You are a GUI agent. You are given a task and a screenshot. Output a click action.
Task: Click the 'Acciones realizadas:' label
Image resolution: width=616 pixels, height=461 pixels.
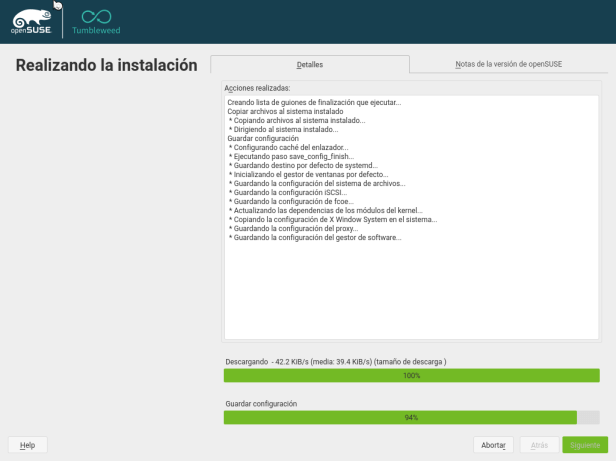click(257, 88)
